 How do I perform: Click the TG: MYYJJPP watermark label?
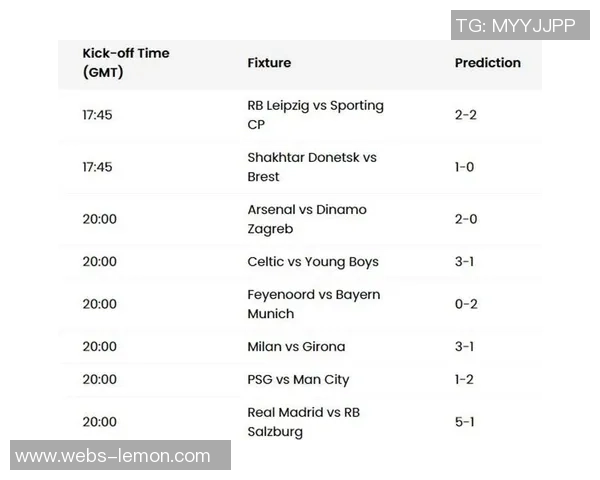tap(515, 26)
